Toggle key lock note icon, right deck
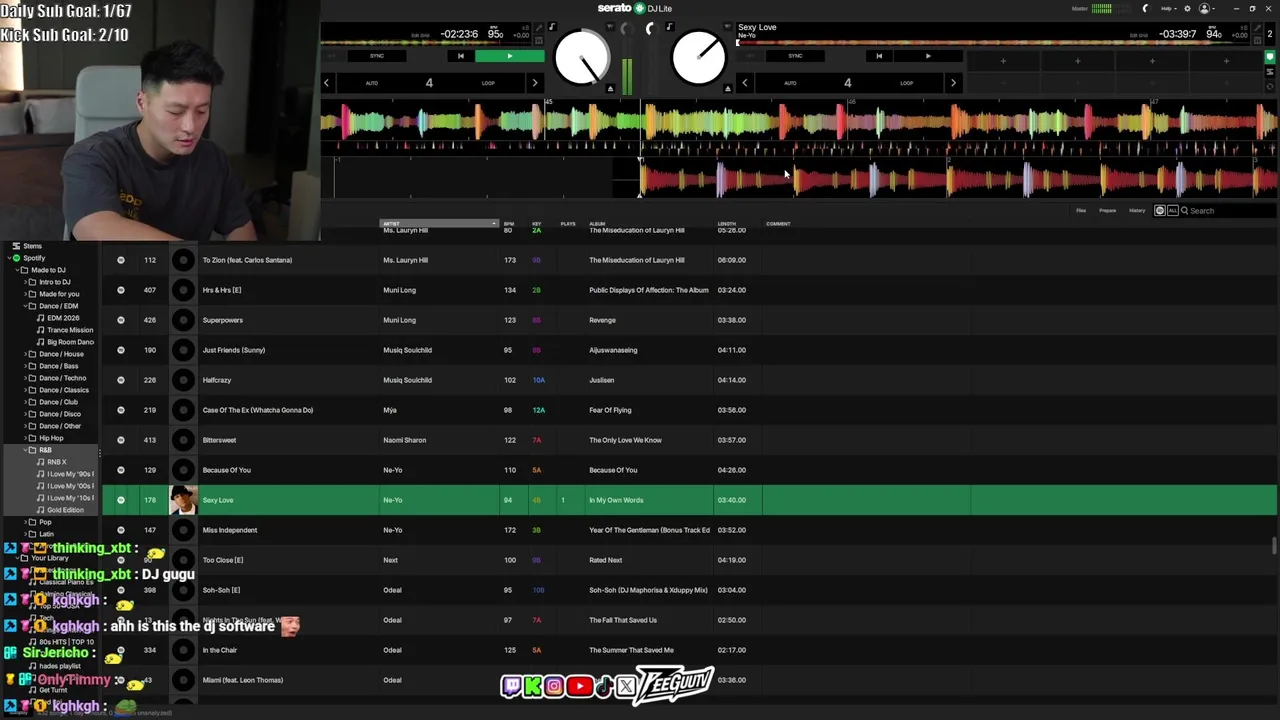This screenshot has width=1280, height=720. [669, 27]
